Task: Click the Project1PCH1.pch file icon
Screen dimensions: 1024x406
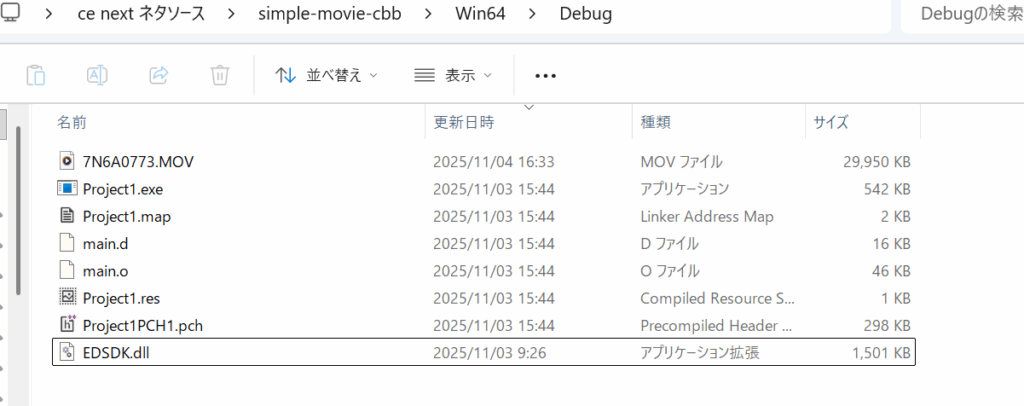Action: pyautogui.click(x=67, y=324)
